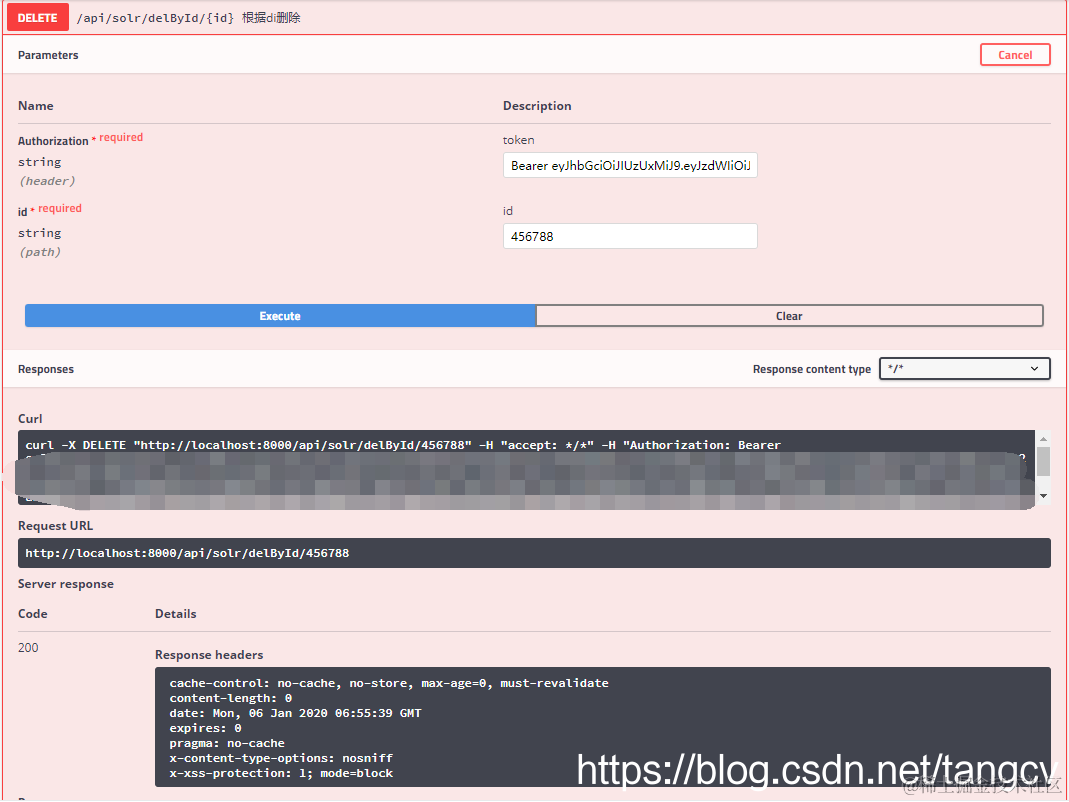Click the Name column header
This screenshot has height=802, width=1069.
pos(35,106)
